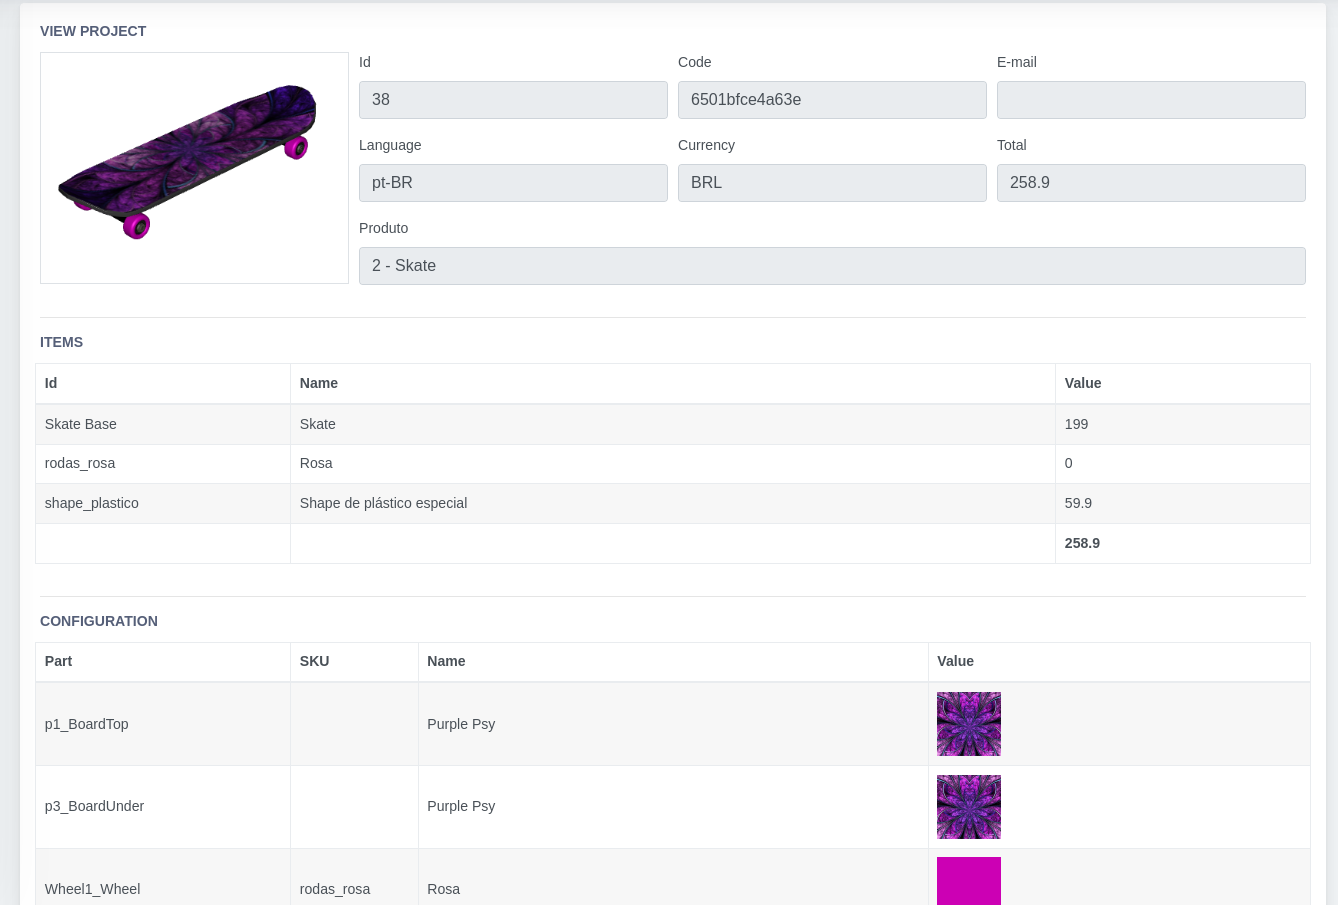
Task: Click the magenta Rosa wheel color swatch
Action: 969,882
